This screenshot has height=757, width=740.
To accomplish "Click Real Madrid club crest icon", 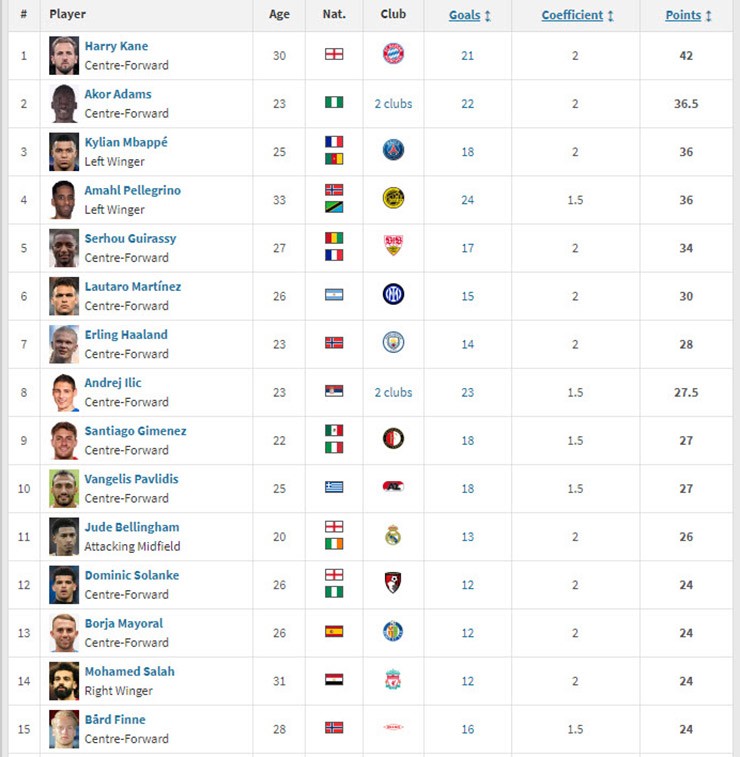I will coord(393,536).
